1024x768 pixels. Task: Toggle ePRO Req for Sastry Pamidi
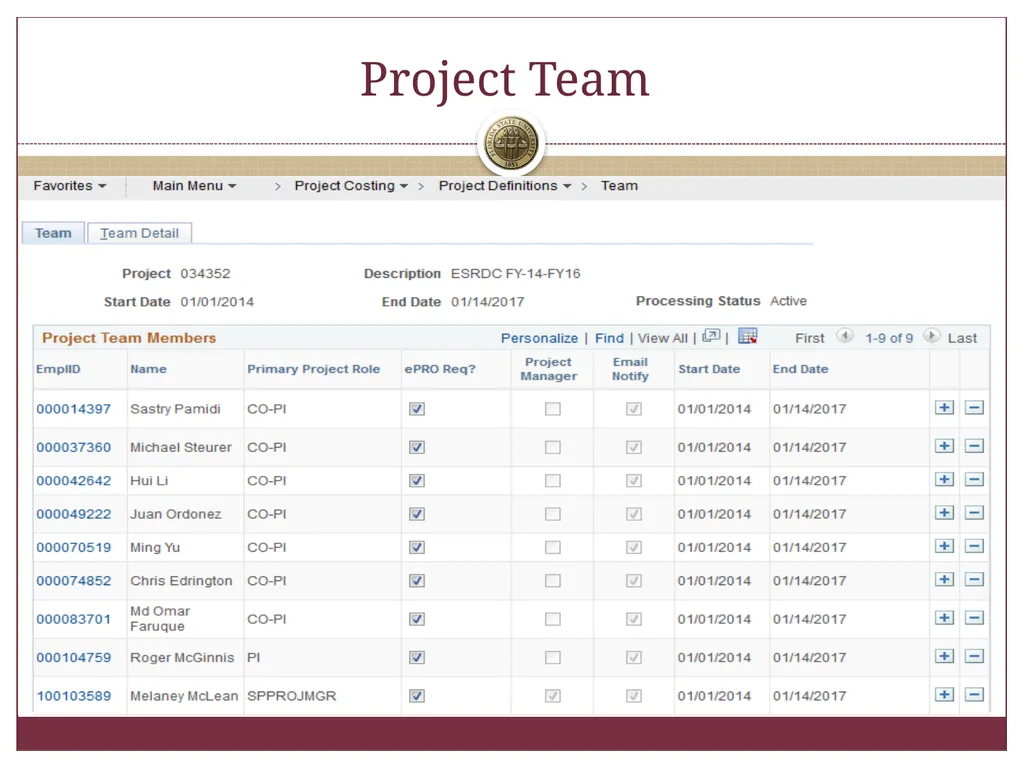[417, 409]
